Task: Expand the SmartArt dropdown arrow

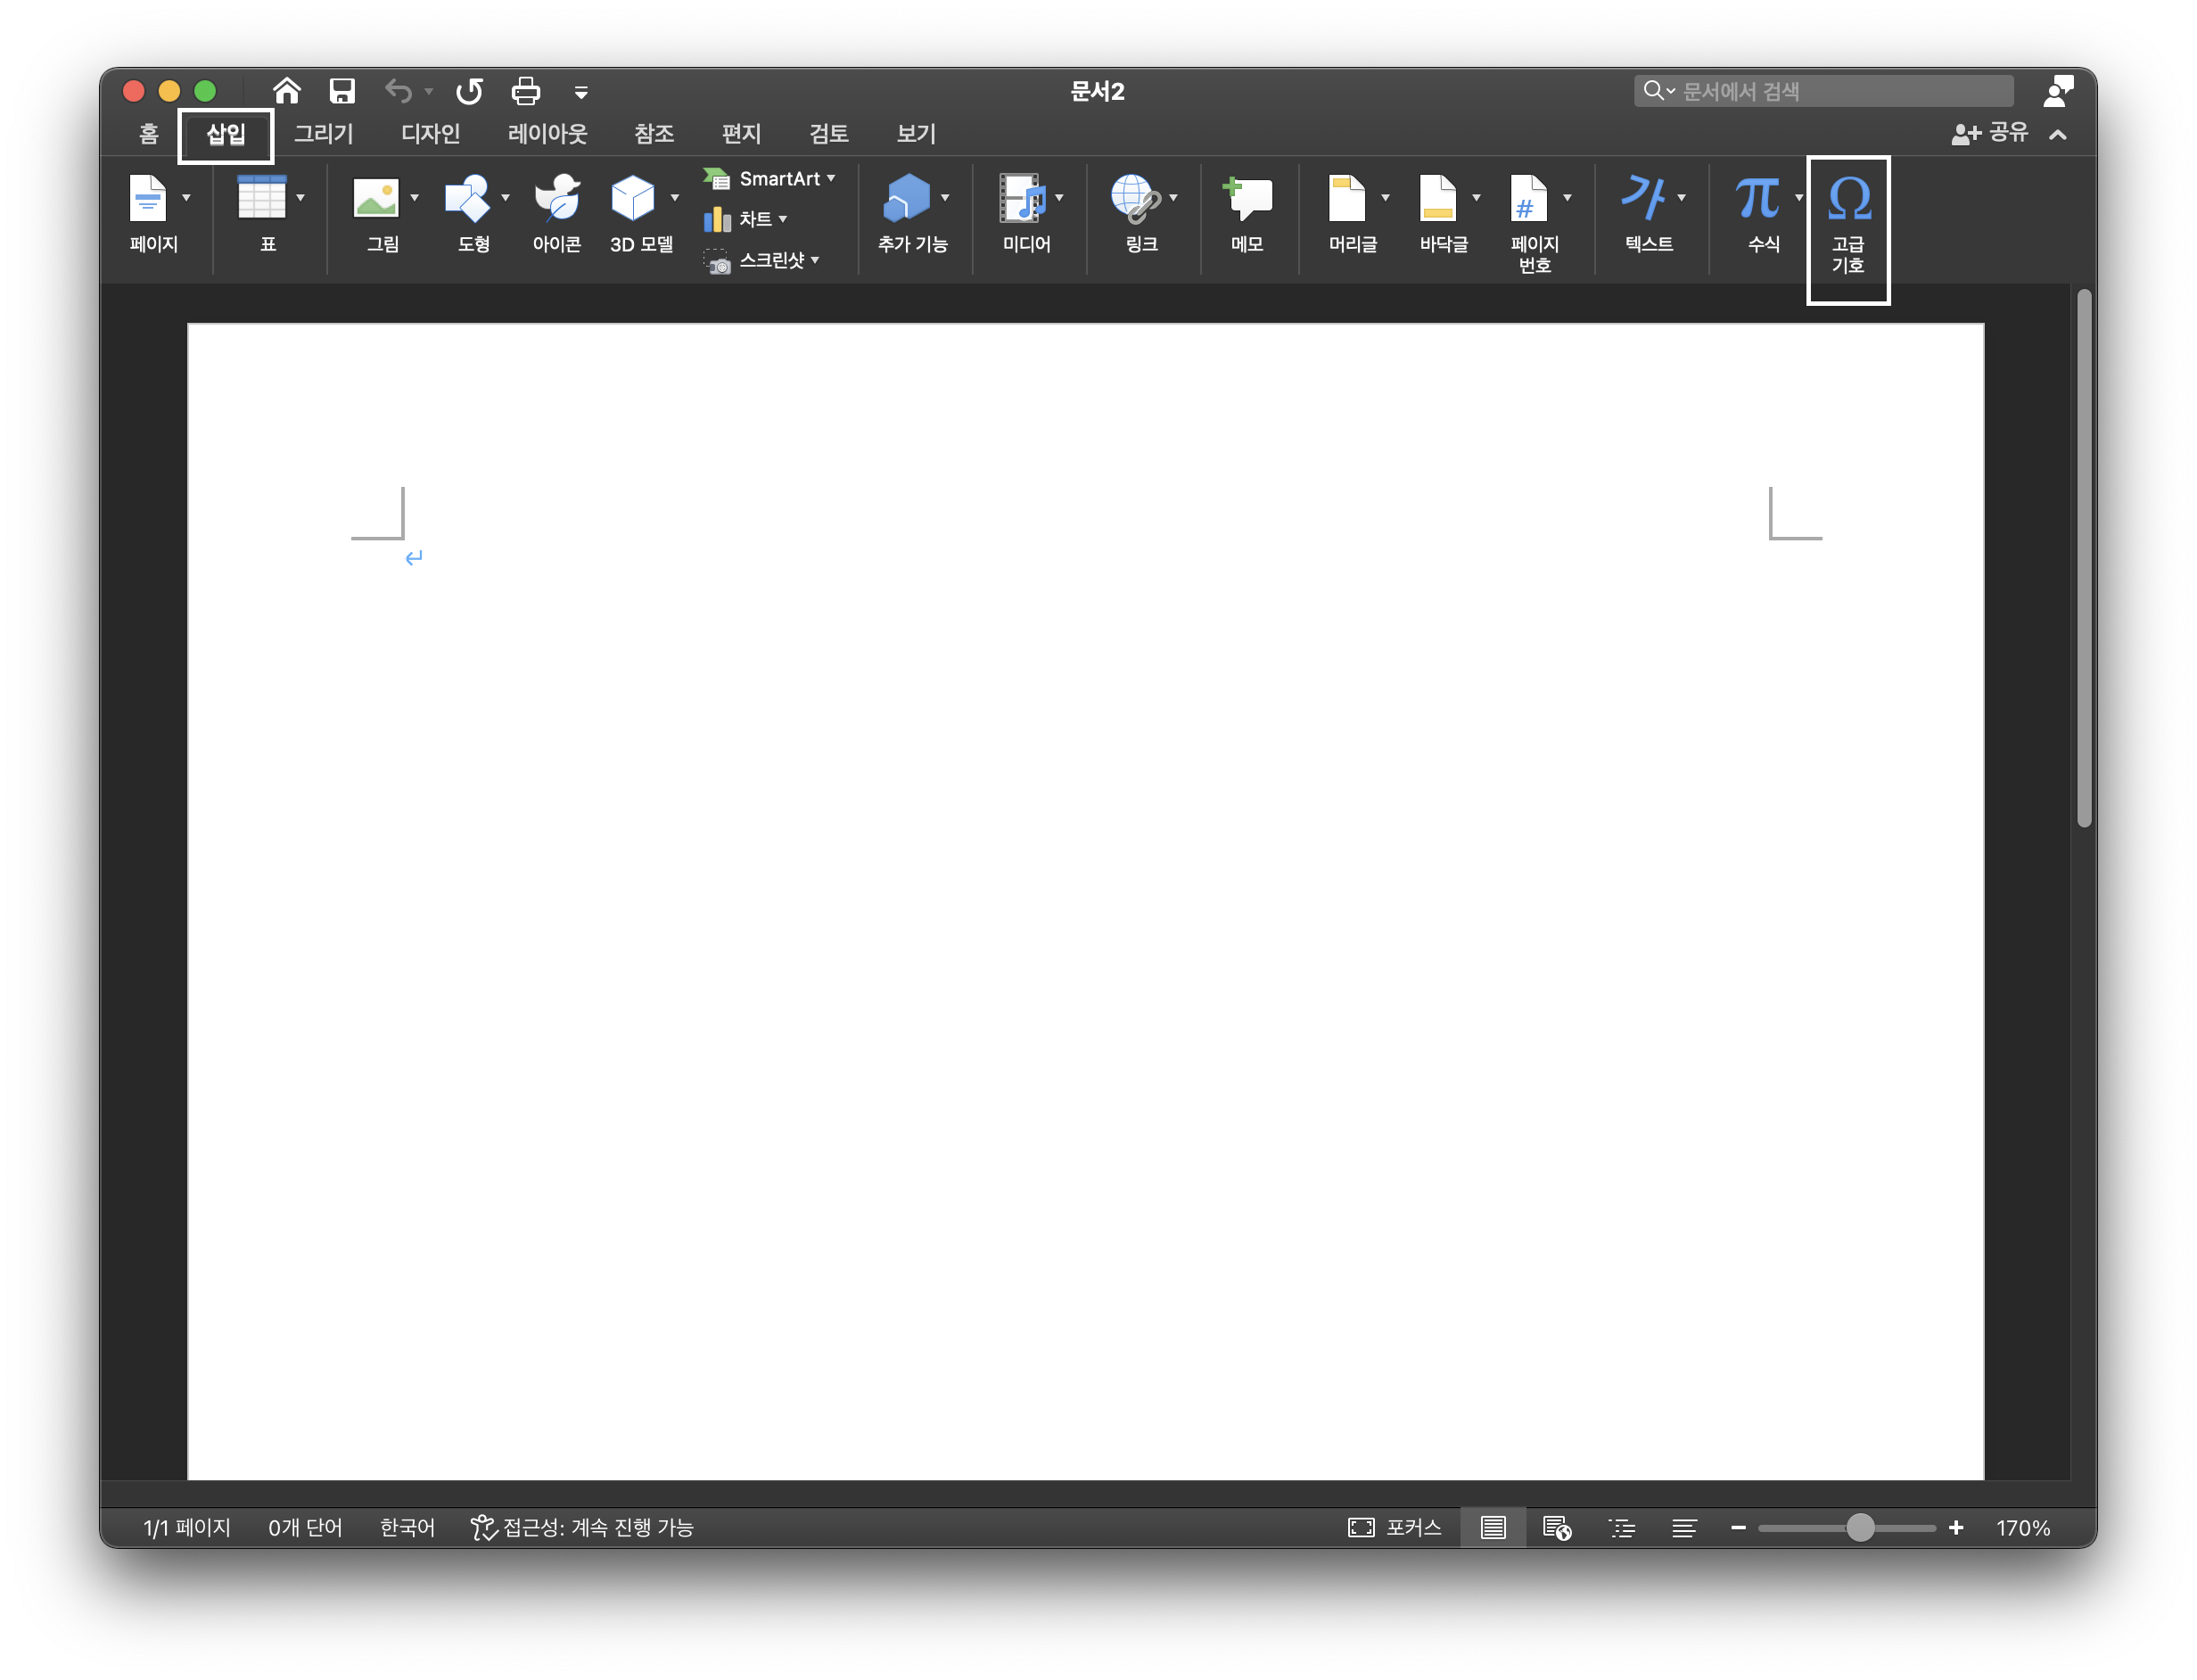Action: [x=831, y=178]
